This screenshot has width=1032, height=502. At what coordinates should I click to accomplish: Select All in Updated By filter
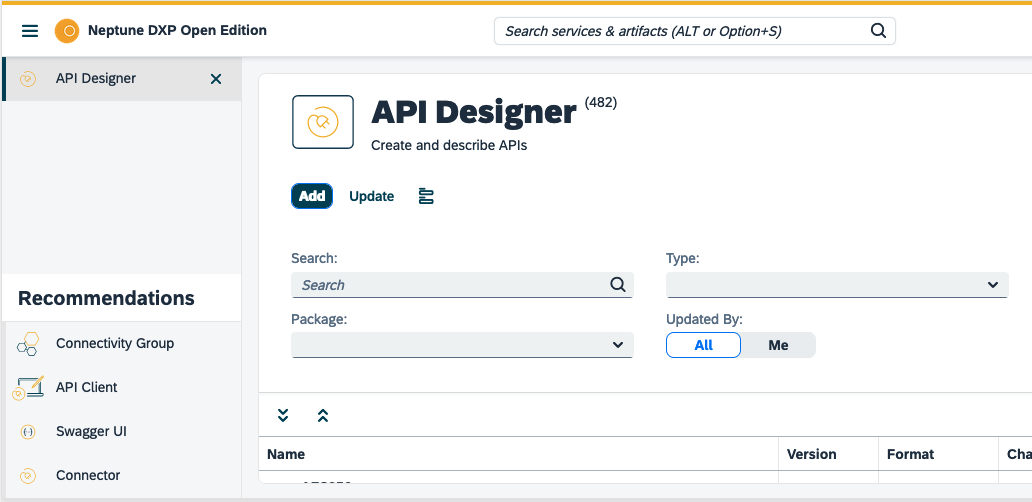click(x=704, y=345)
